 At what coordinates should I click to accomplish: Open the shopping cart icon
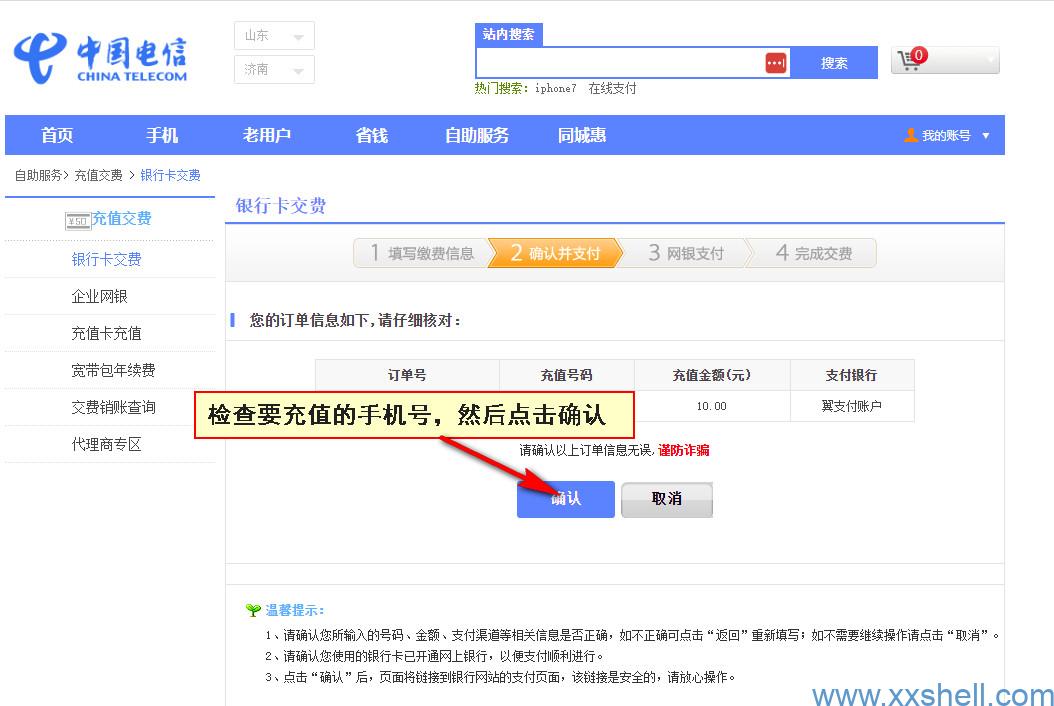(x=910, y=60)
